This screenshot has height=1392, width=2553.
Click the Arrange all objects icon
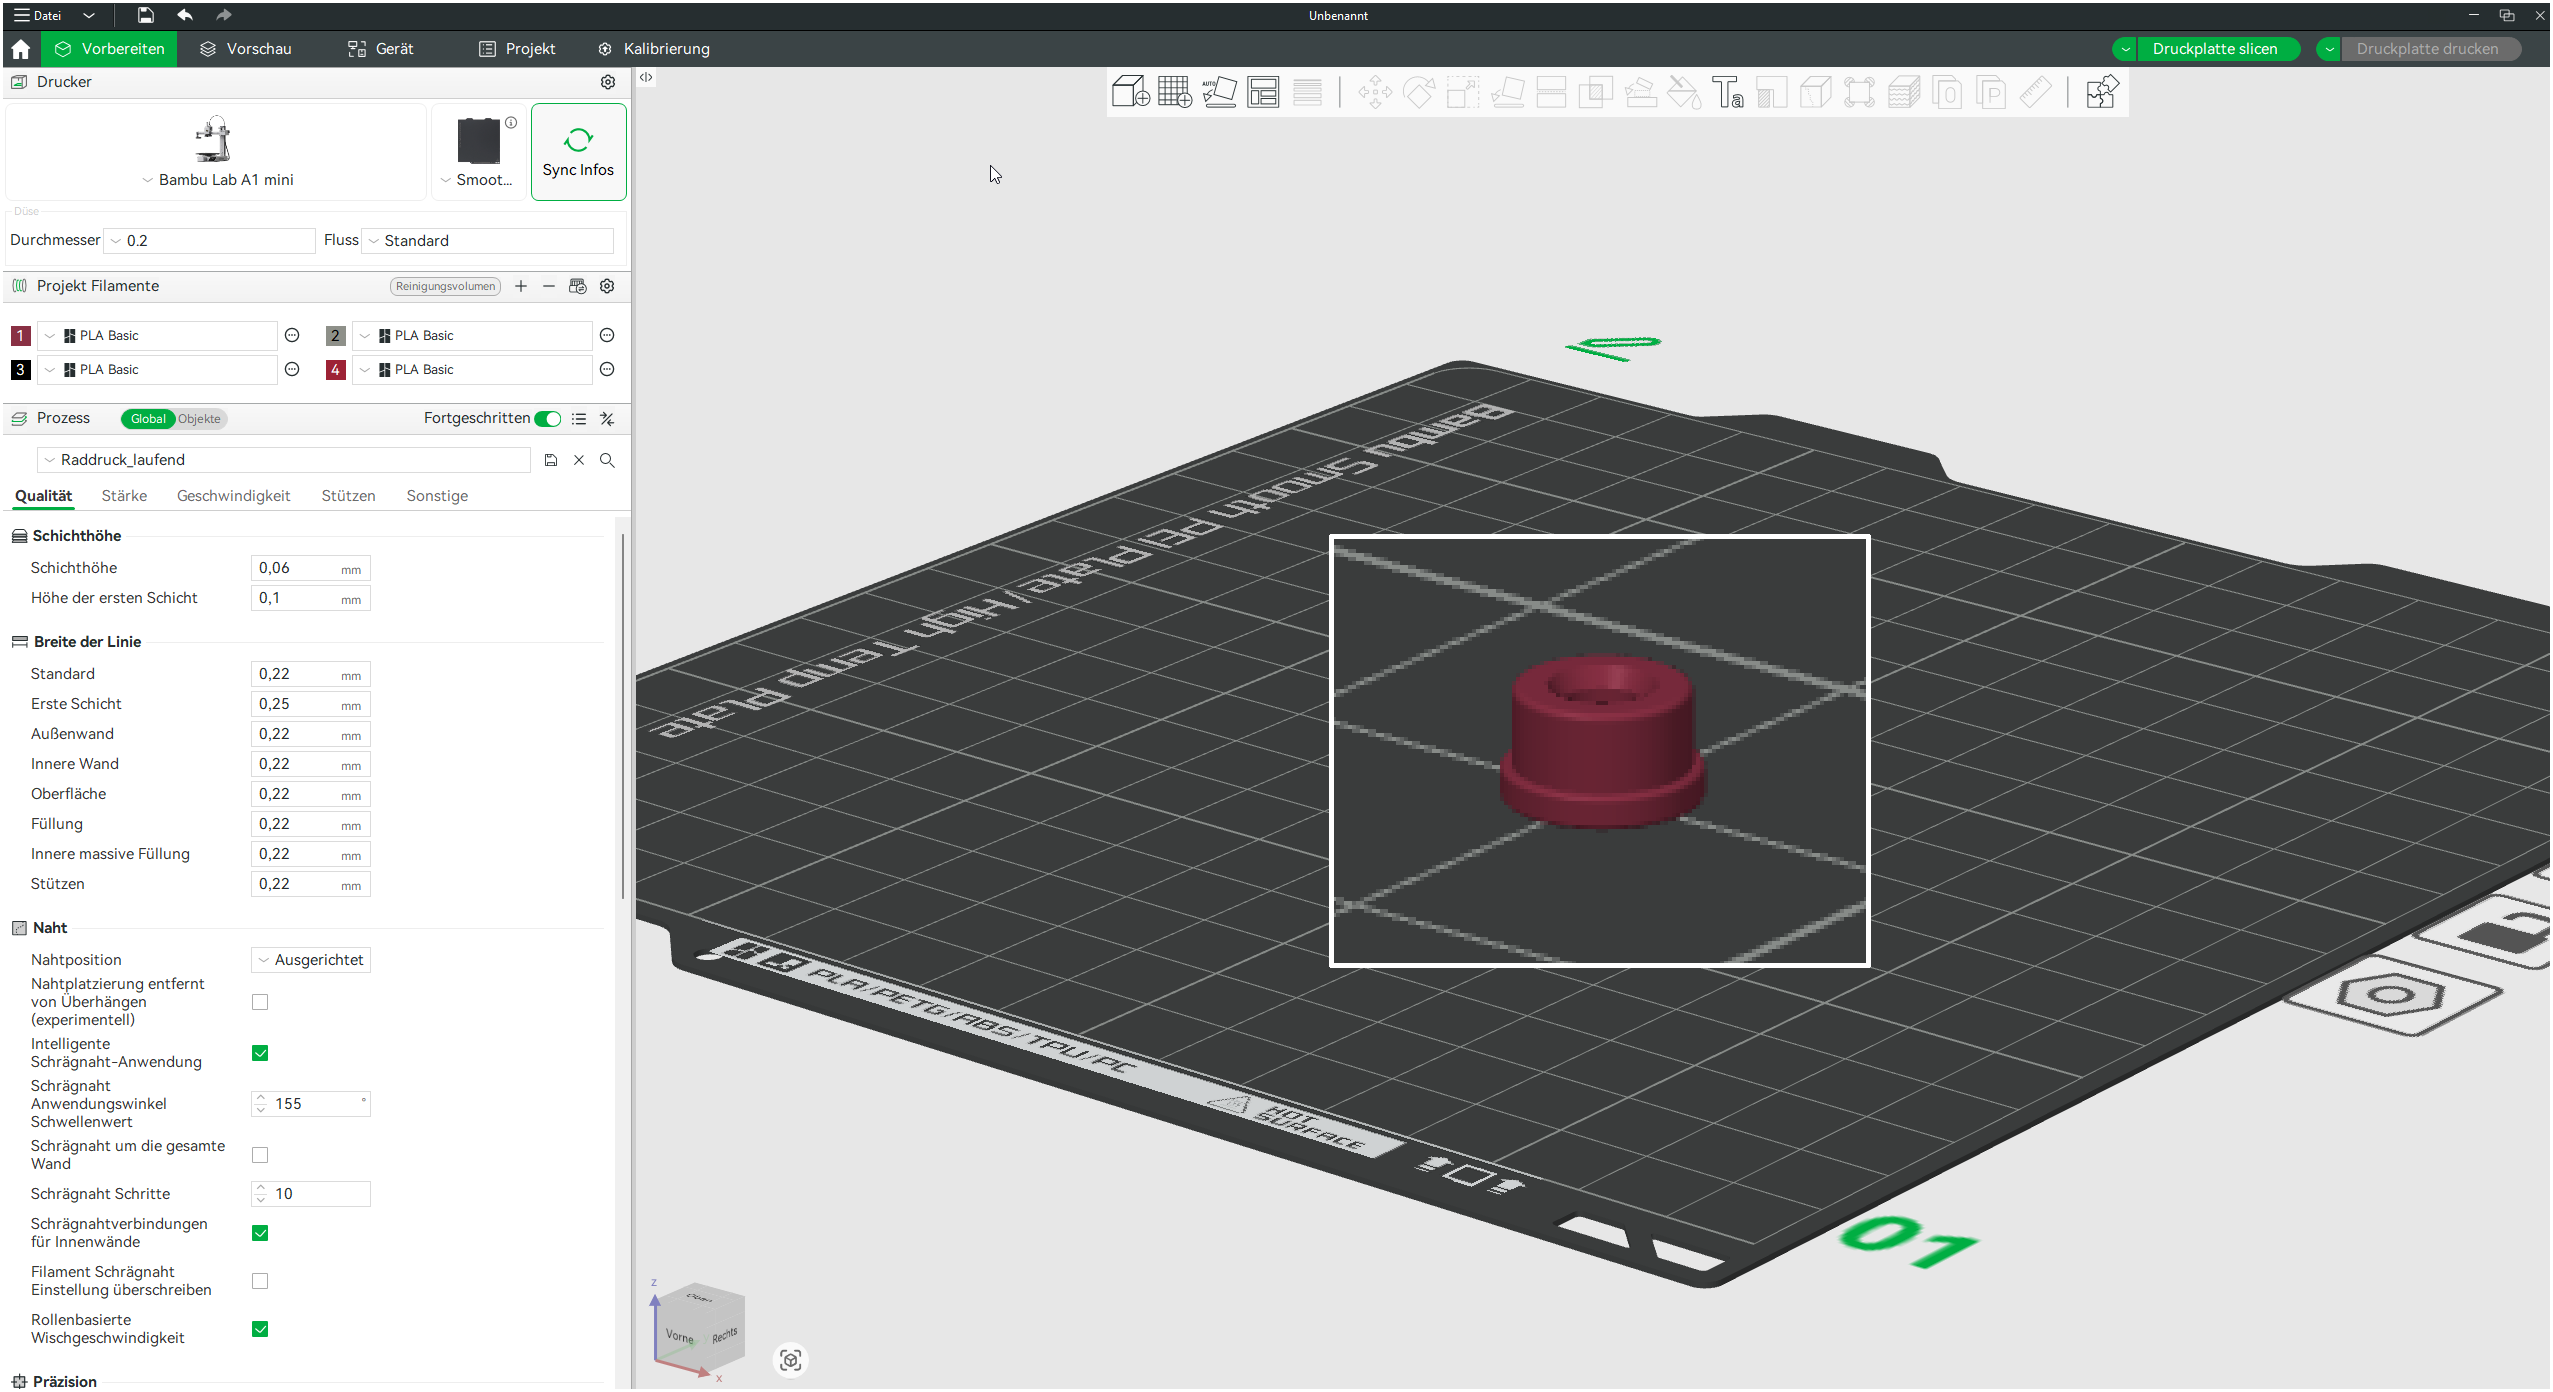(x=1262, y=92)
